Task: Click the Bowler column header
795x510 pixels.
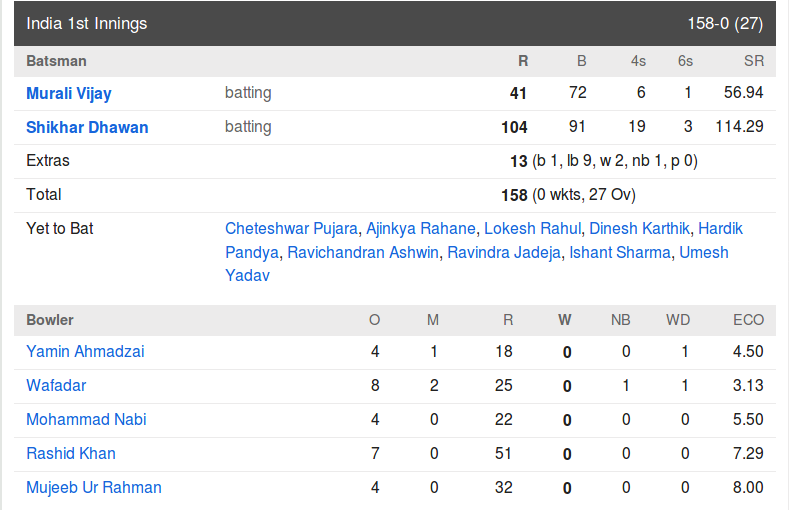Action: coord(50,320)
